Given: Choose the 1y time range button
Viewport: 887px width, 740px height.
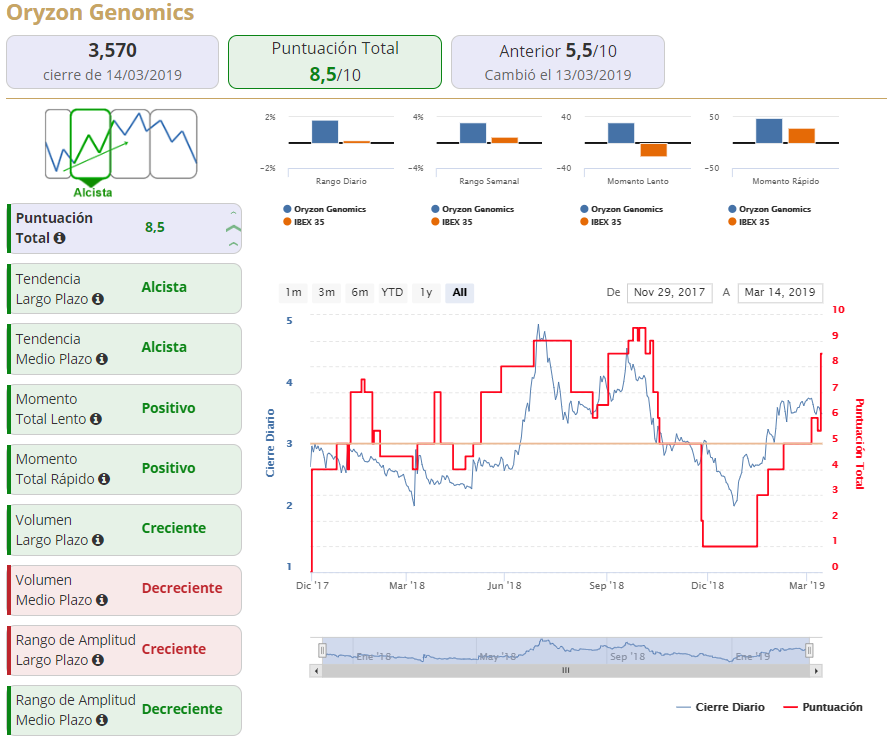Looking at the screenshot, I should click(426, 292).
